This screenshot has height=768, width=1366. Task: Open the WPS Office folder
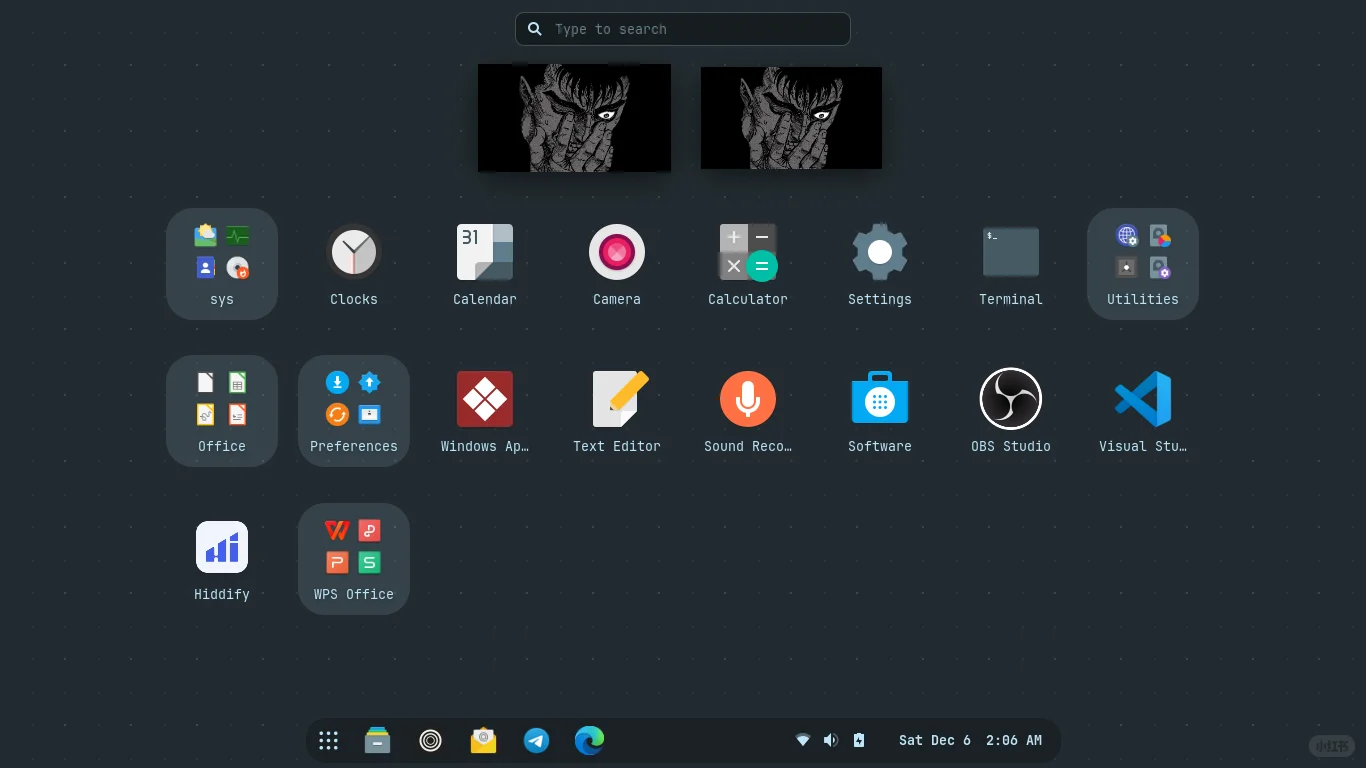coord(354,559)
